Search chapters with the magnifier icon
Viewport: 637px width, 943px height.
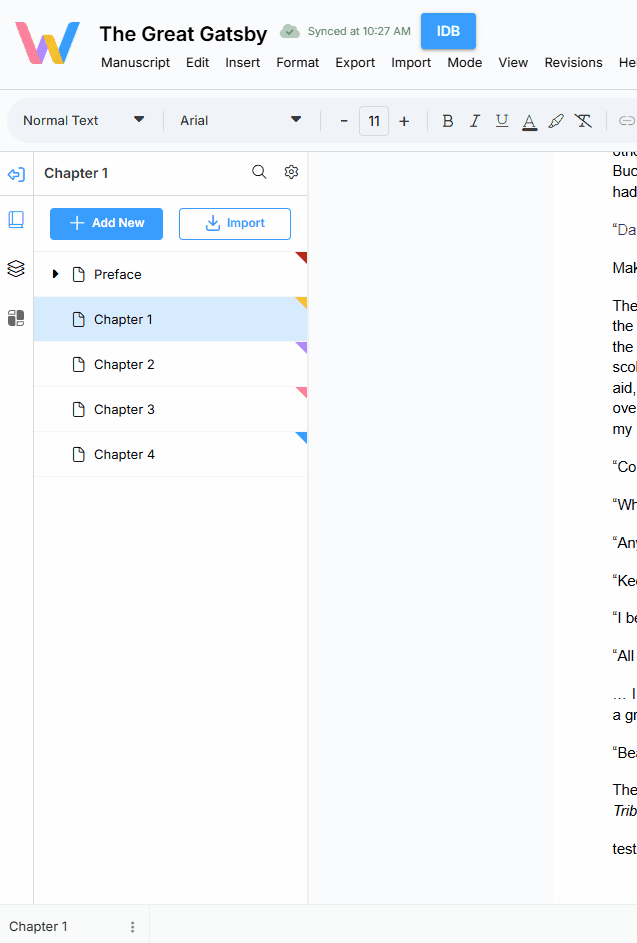(x=259, y=172)
